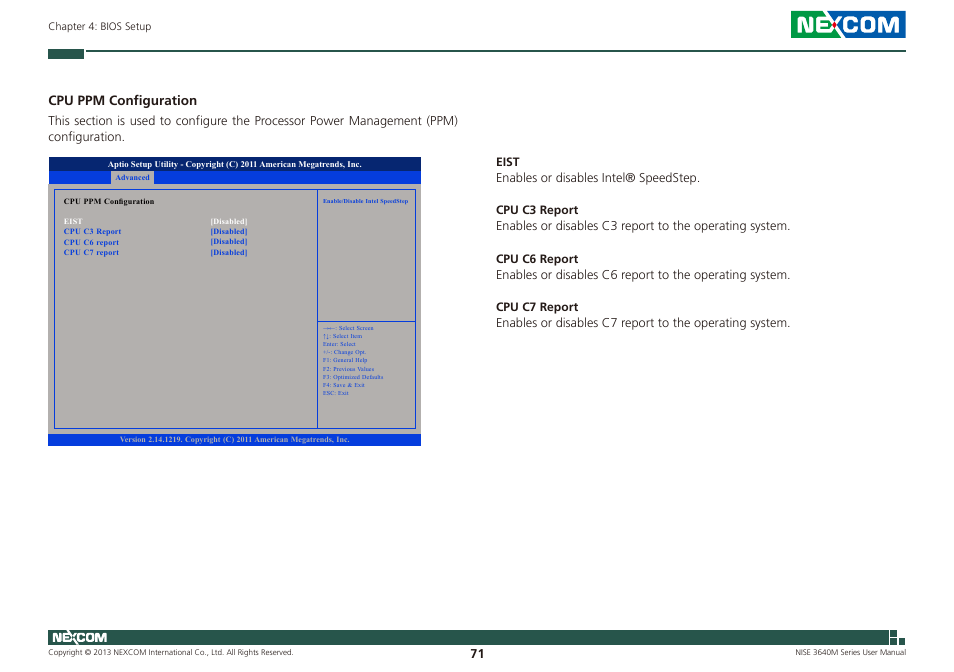Screen dimensions: 954x672
Task: Click the Version 2.14.1219 footer text
Action: coord(235,440)
